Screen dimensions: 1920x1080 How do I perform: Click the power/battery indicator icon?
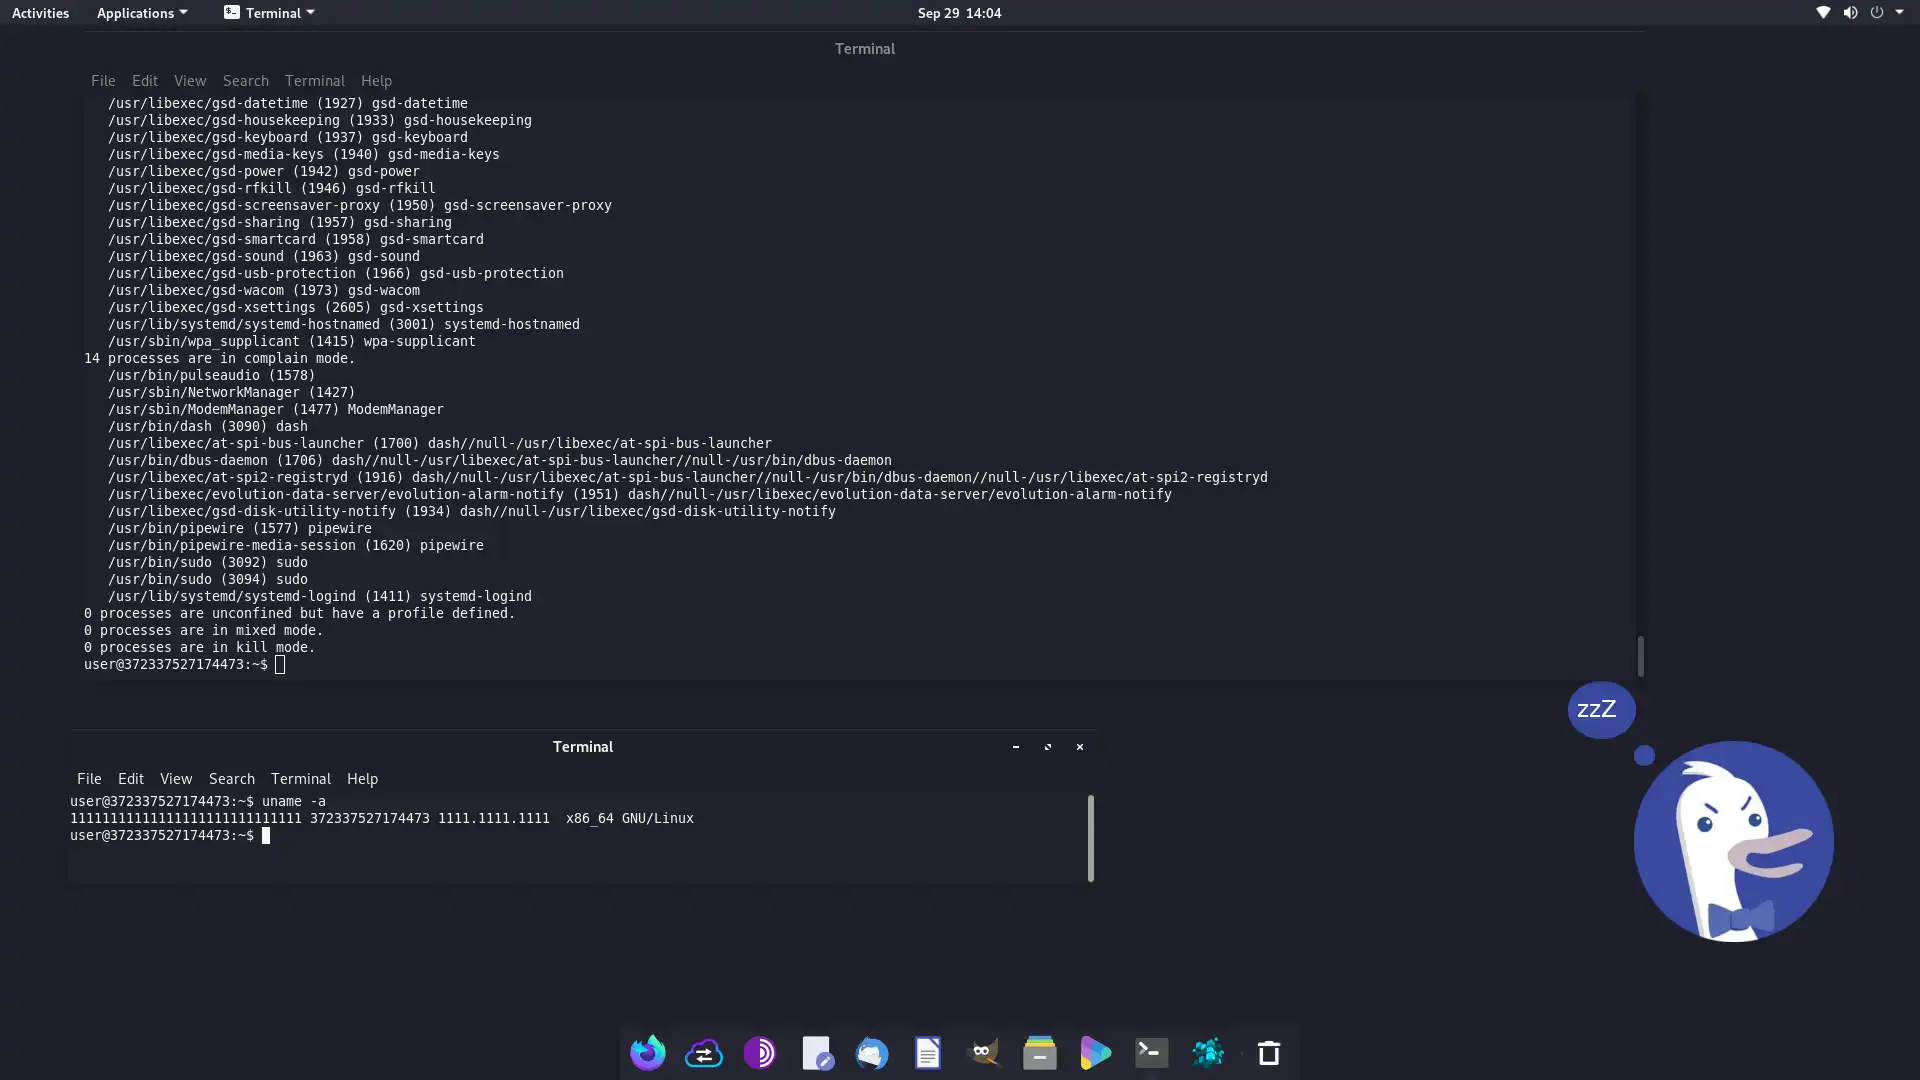1876,12
